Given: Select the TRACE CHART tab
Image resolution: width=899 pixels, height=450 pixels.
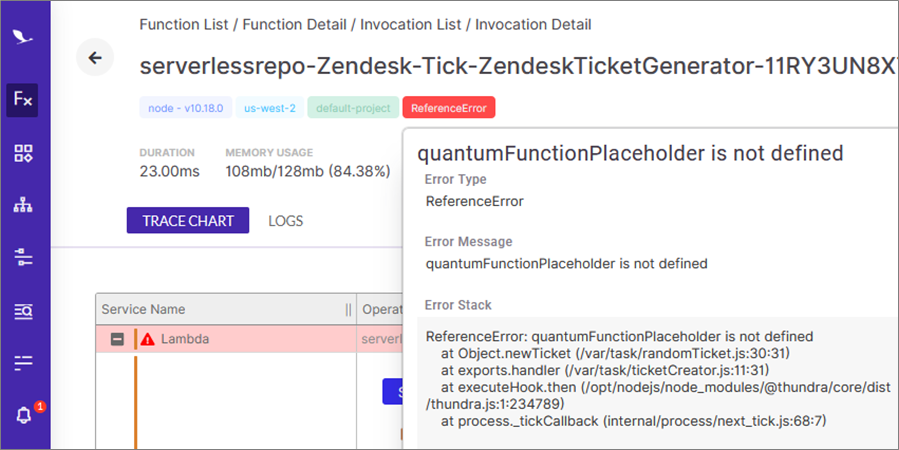Looking at the screenshot, I should point(188,221).
